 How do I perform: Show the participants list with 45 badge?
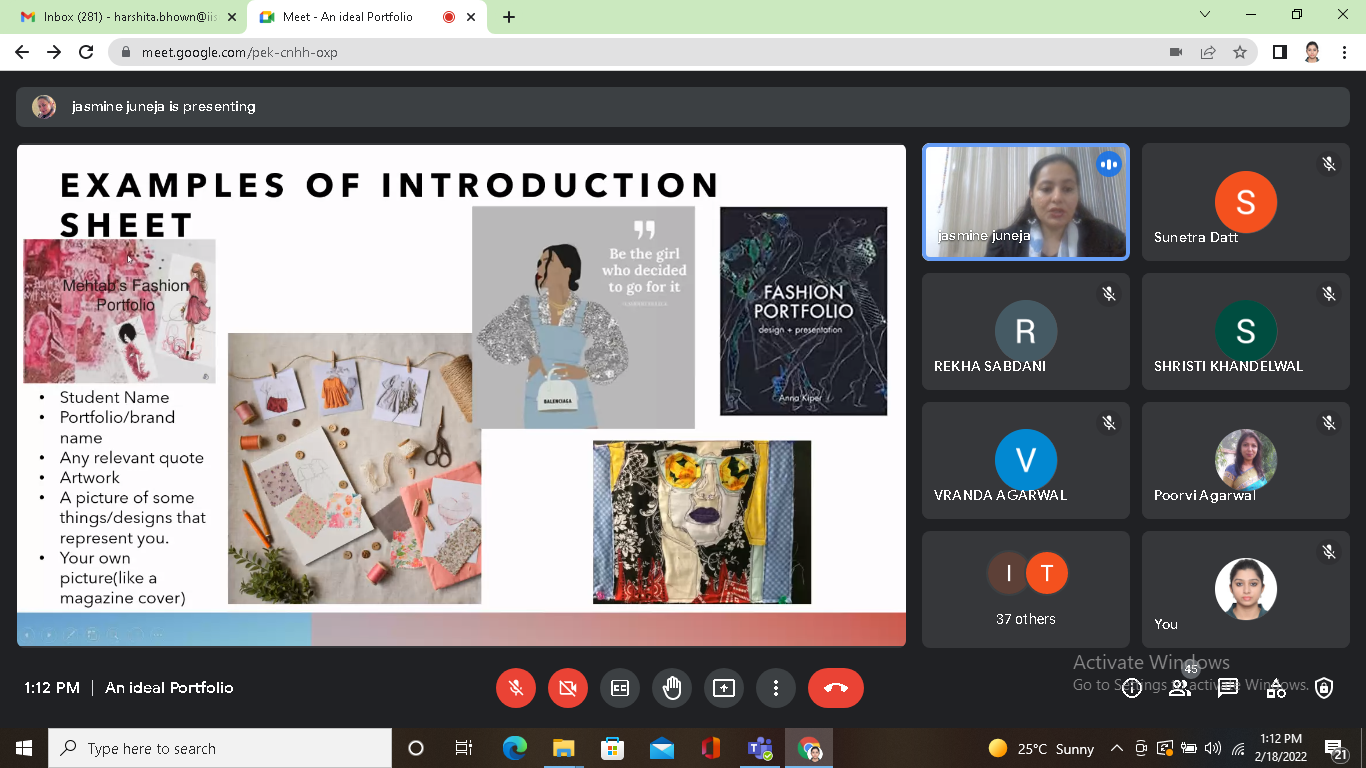(x=1180, y=687)
